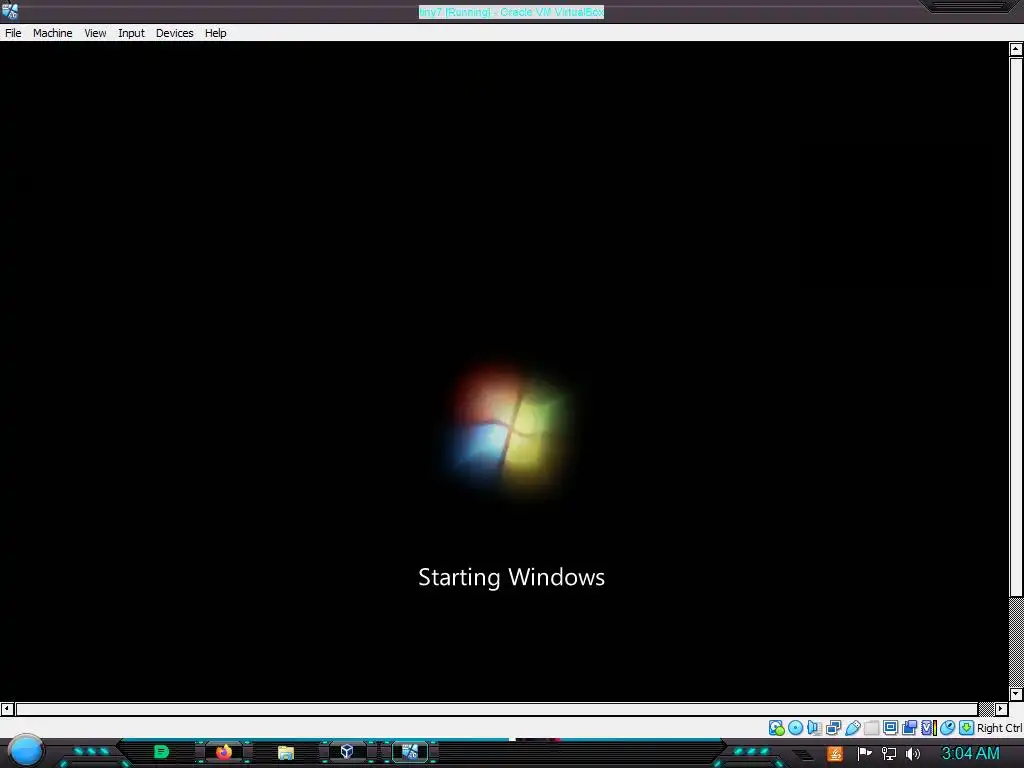Click the keyboard capture green arrow icon
The image size is (1024, 768).
click(967, 728)
